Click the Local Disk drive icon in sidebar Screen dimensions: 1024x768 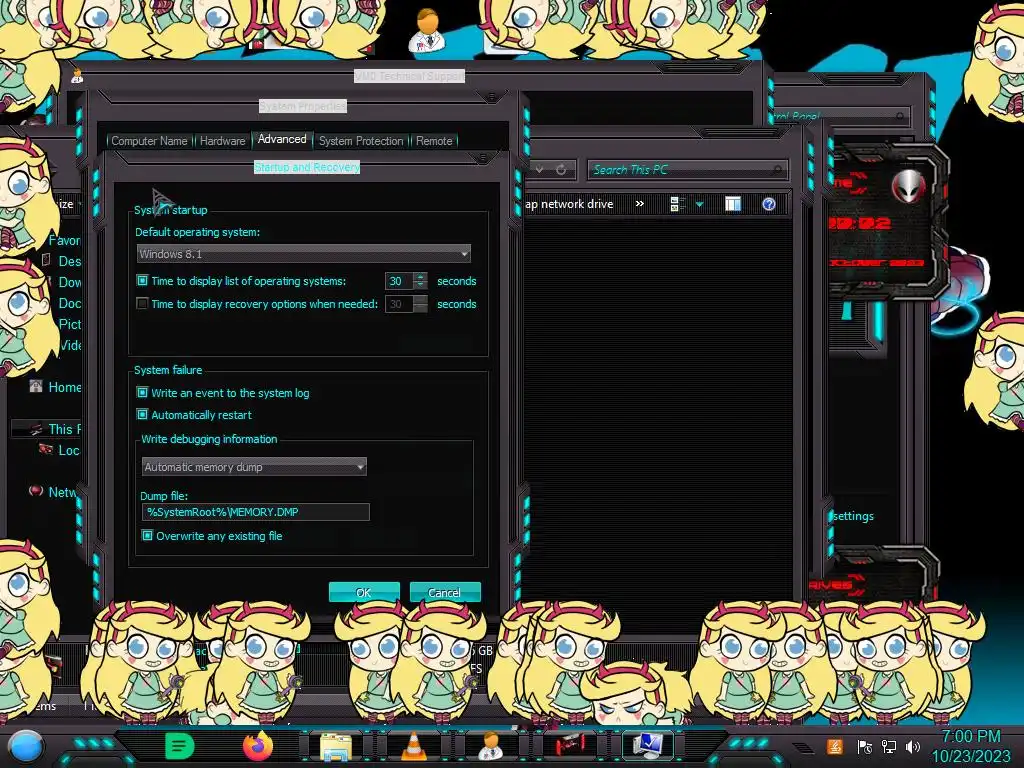tap(46, 449)
